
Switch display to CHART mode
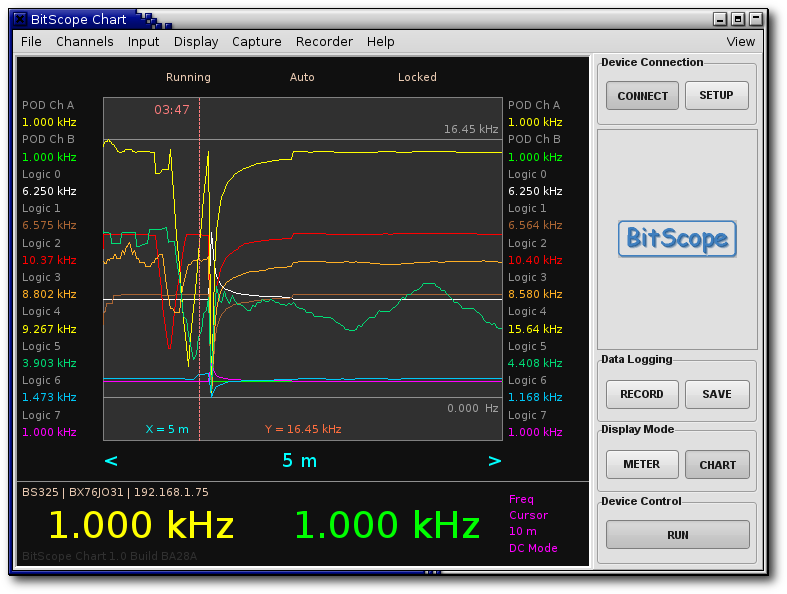coord(717,464)
